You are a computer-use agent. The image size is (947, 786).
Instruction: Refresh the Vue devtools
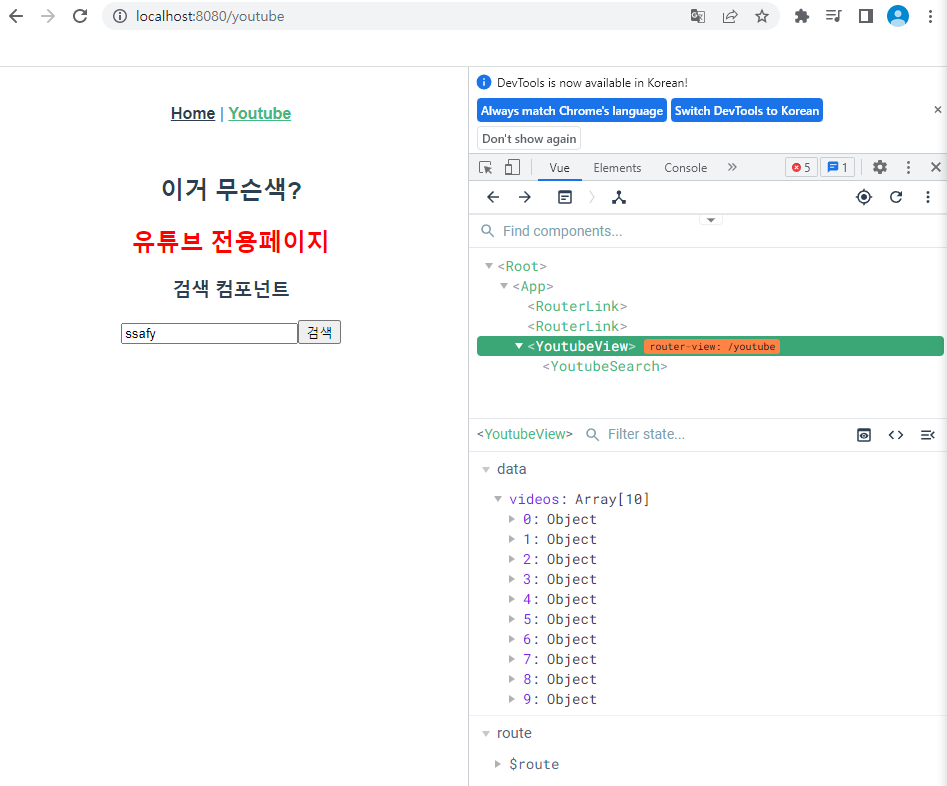point(896,197)
